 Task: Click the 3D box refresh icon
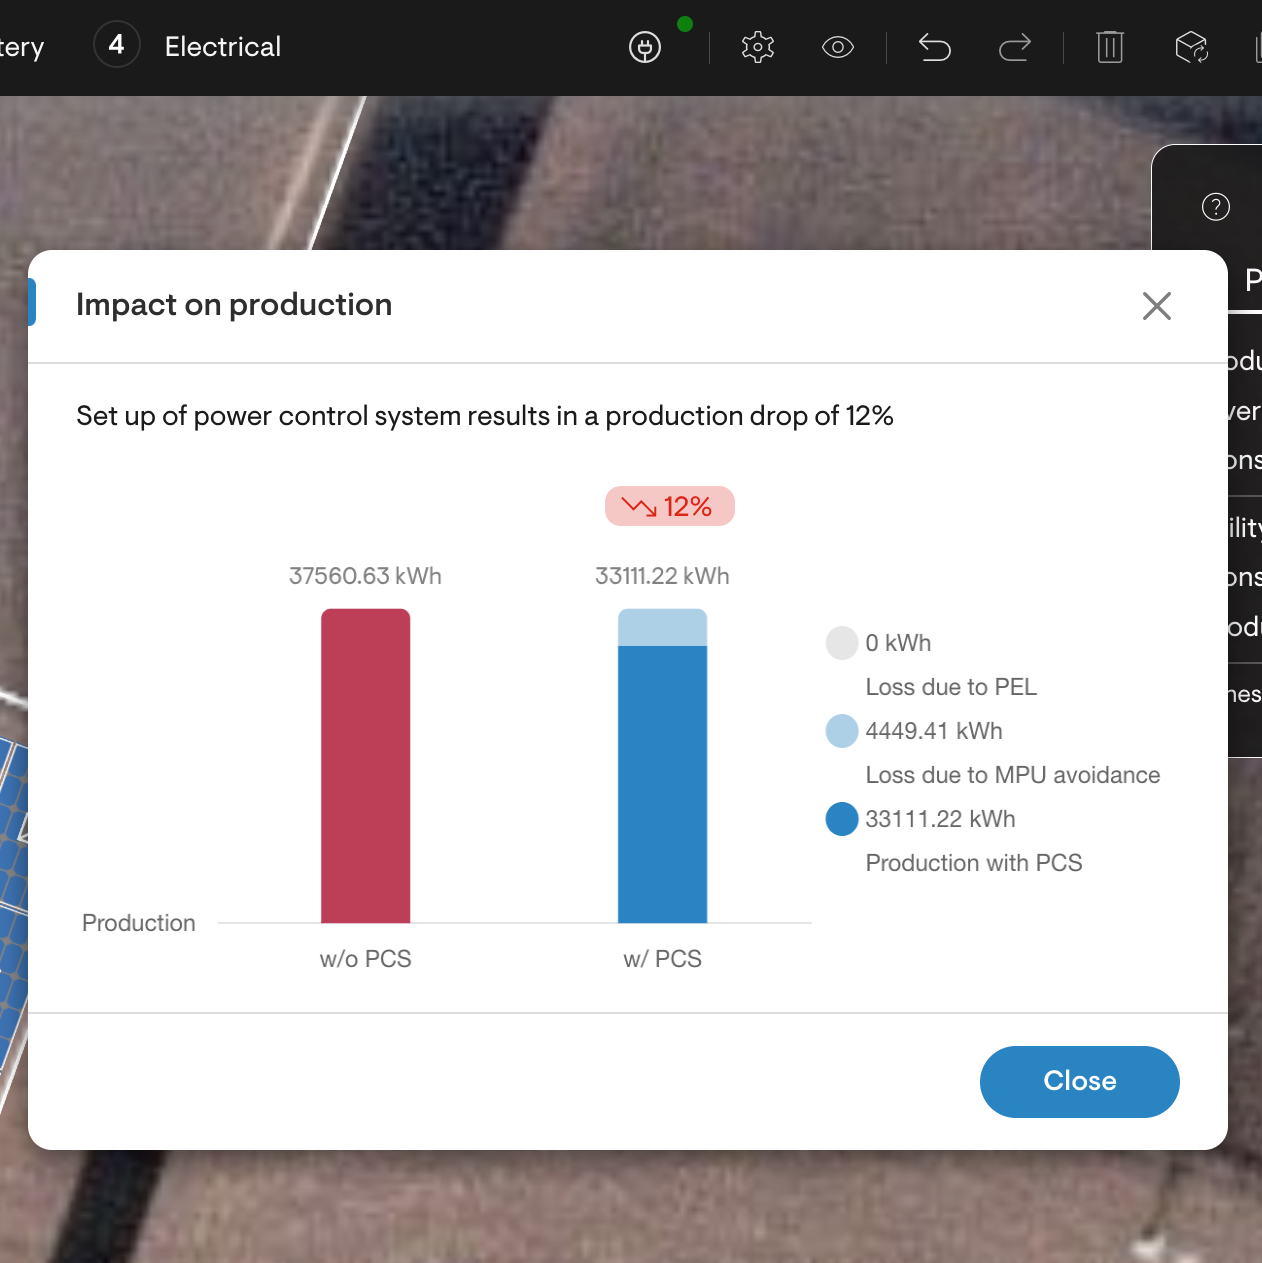[x=1191, y=47]
